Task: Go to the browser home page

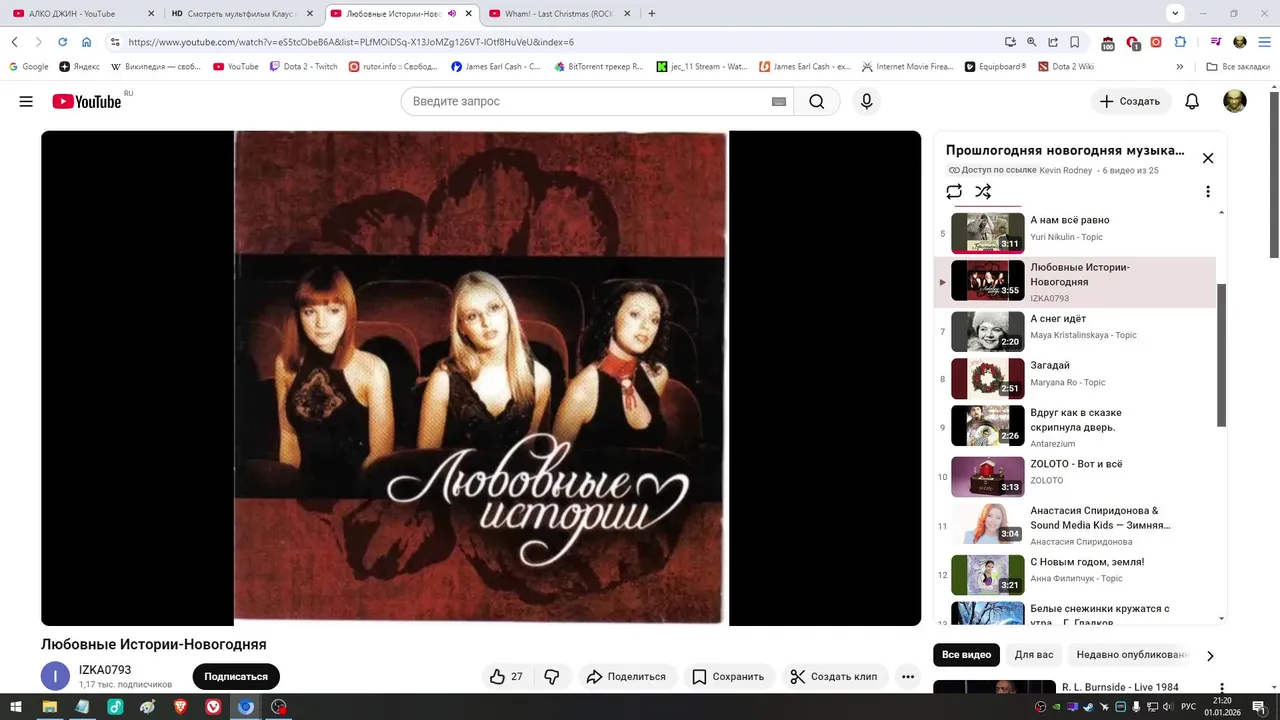Action: (87, 42)
